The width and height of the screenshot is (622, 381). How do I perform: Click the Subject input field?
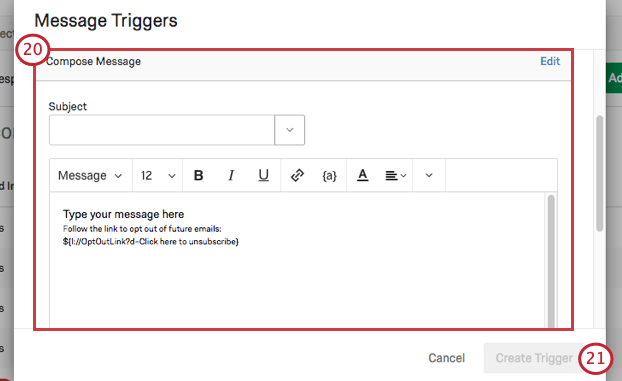pos(162,130)
